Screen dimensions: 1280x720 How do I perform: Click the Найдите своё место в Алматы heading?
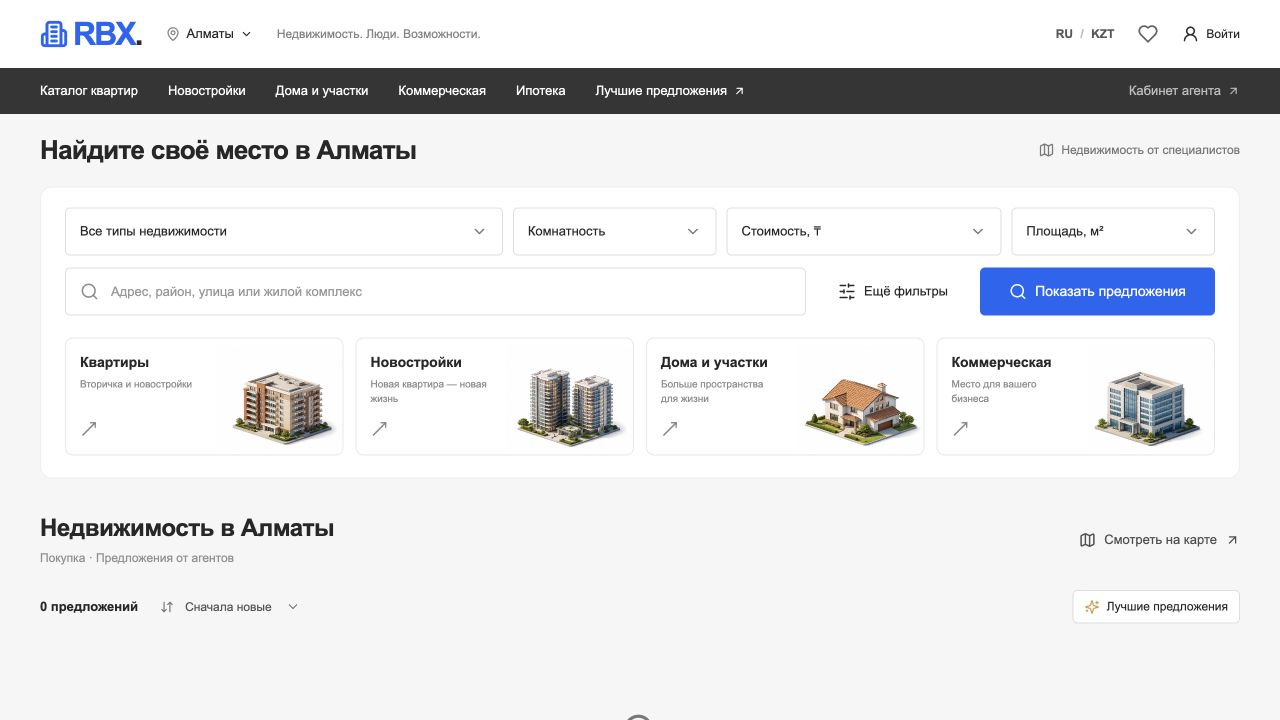[228, 150]
